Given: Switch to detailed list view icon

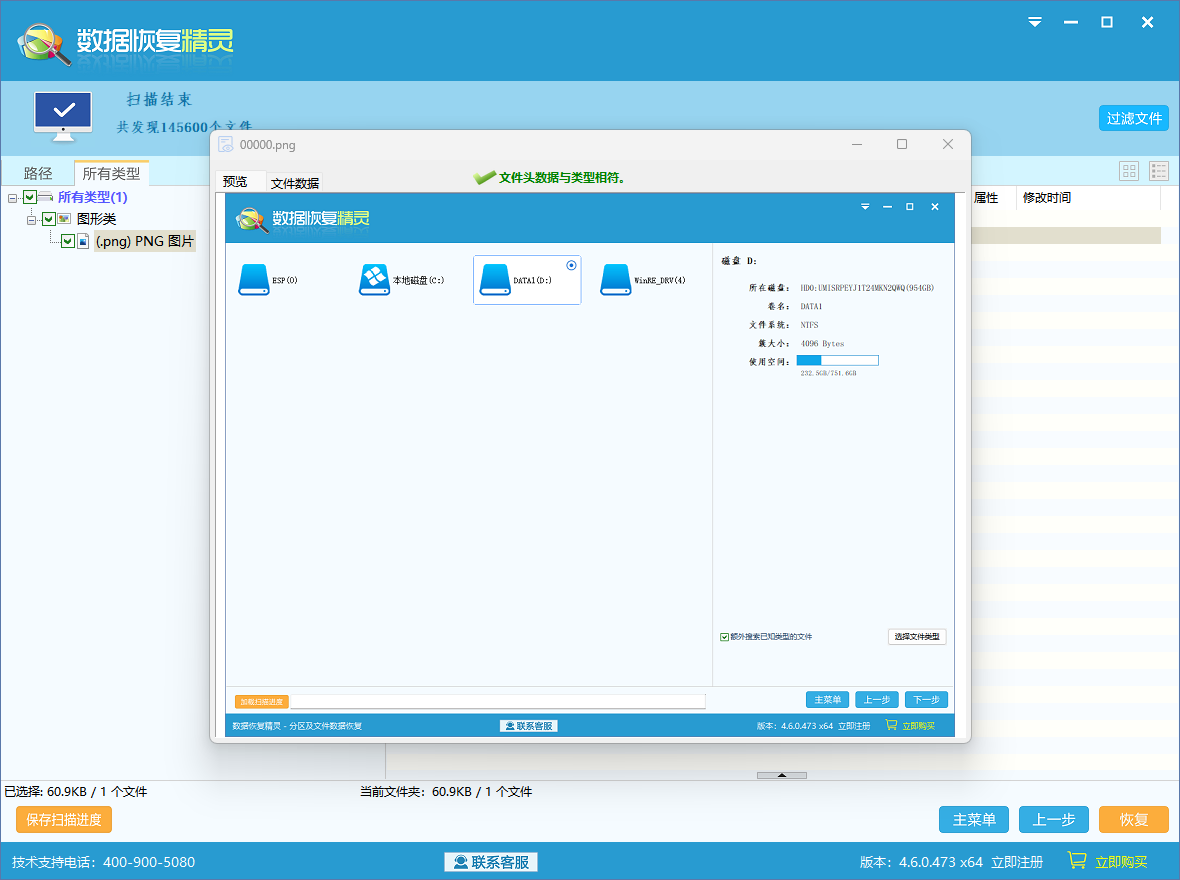Looking at the screenshot, I should tap(1158, 171).
